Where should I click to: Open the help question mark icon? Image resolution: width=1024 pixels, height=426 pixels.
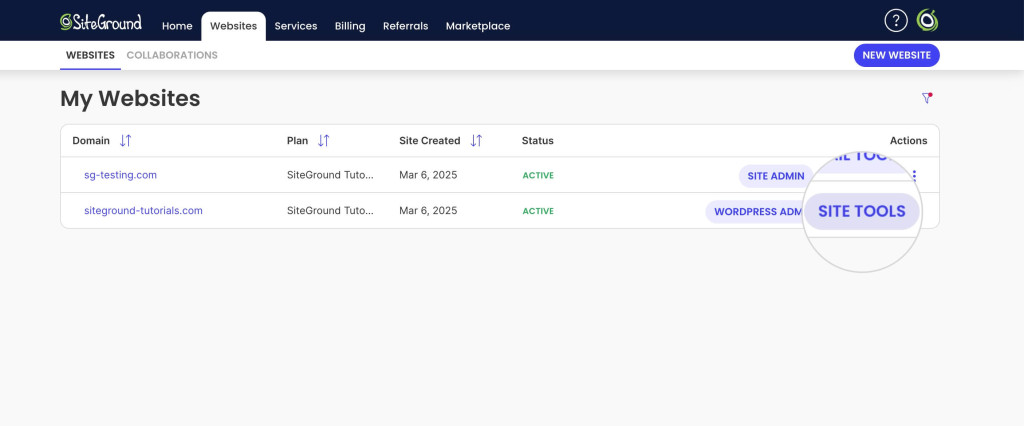pos(896,20)
